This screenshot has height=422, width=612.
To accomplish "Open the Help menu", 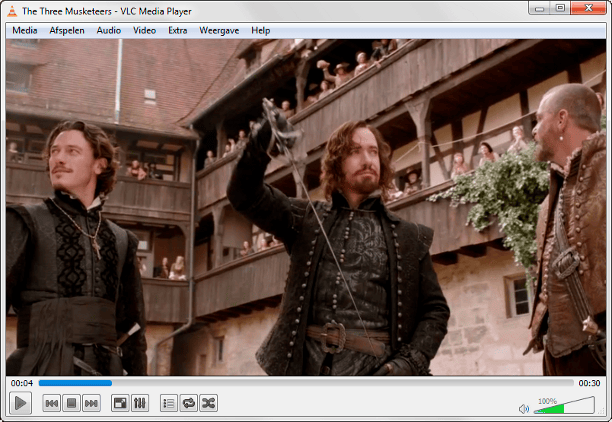I will click(260, 30).
